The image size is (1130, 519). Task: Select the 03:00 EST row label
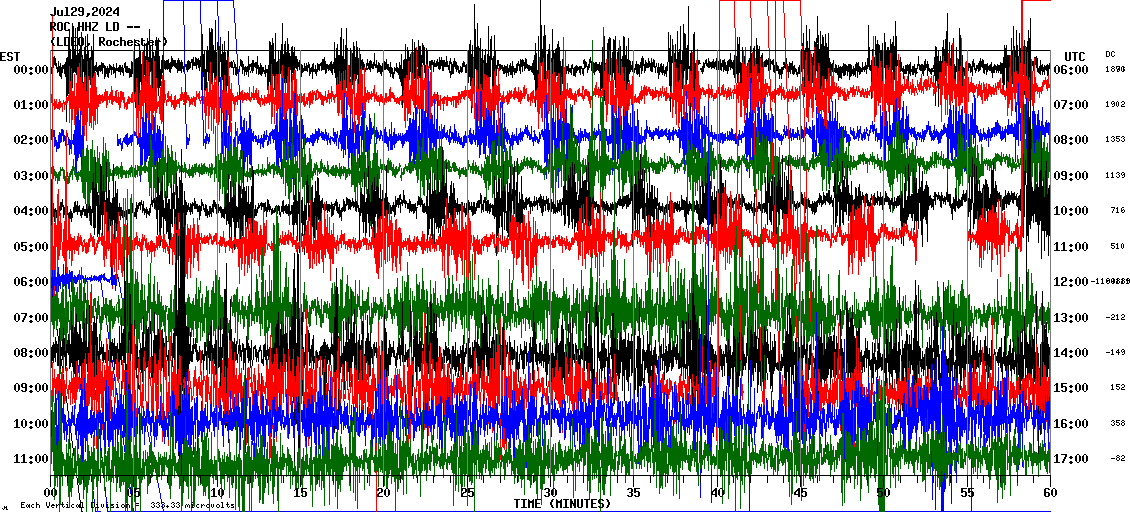(x=32, y=176)
